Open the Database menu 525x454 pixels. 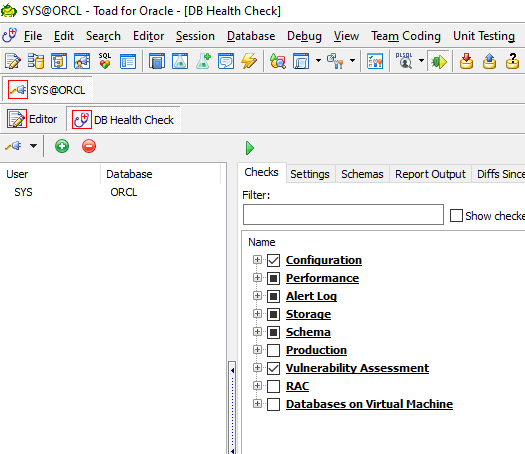[x=251, y=36]
